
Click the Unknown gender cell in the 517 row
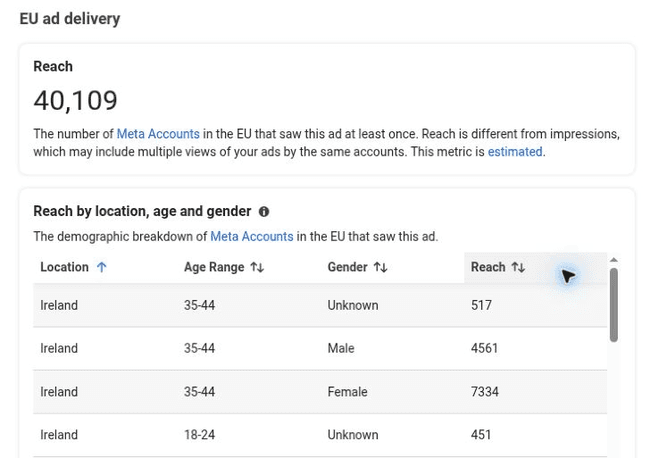point(353,305)
